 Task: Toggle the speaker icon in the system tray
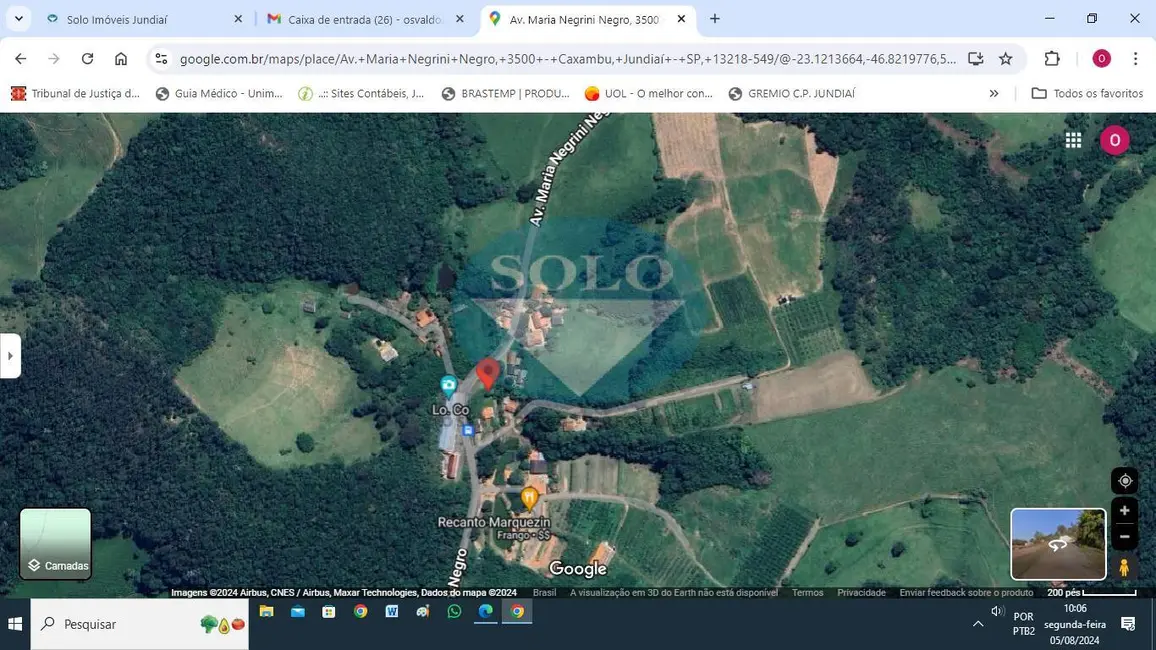click(996, 611)
